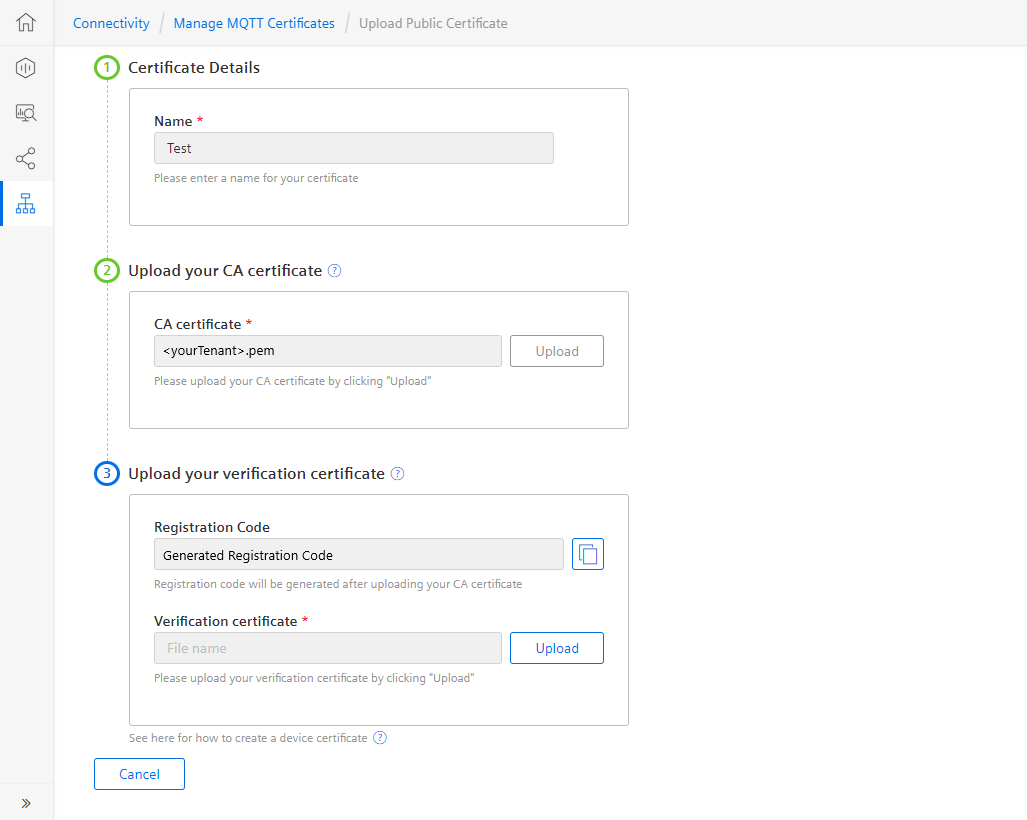Click "Please enter a name for your certificate" hint
The width and height of the screenshot is (1027, 820).
[256, 178]
